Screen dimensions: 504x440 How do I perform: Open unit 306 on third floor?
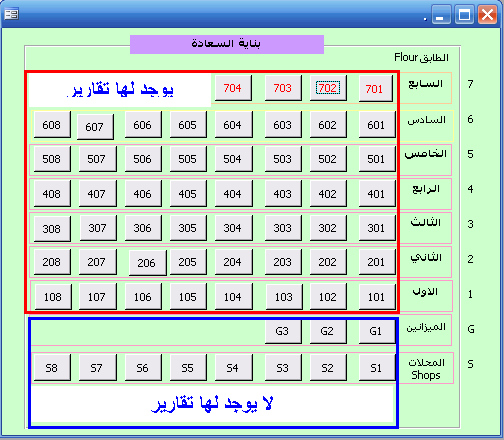point(143,228)
